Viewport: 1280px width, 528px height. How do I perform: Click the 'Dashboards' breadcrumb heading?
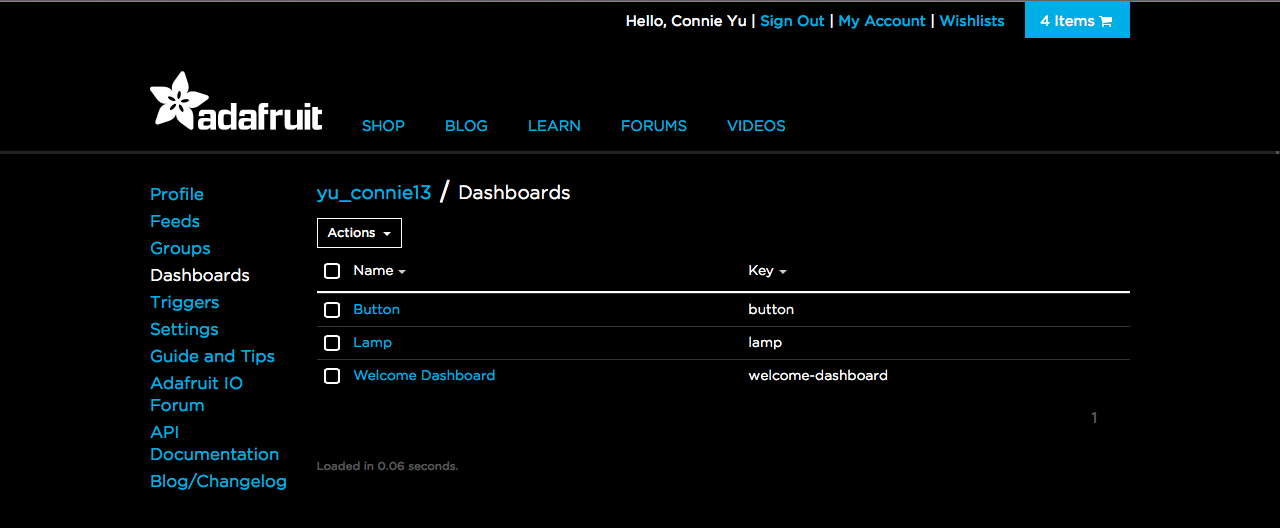click(514, 193)
